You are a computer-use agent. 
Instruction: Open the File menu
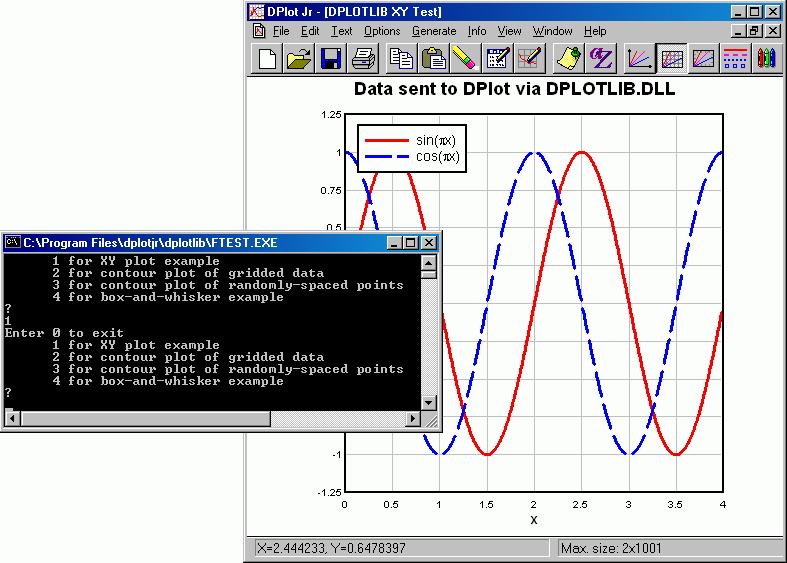click(x=281, y=31)
